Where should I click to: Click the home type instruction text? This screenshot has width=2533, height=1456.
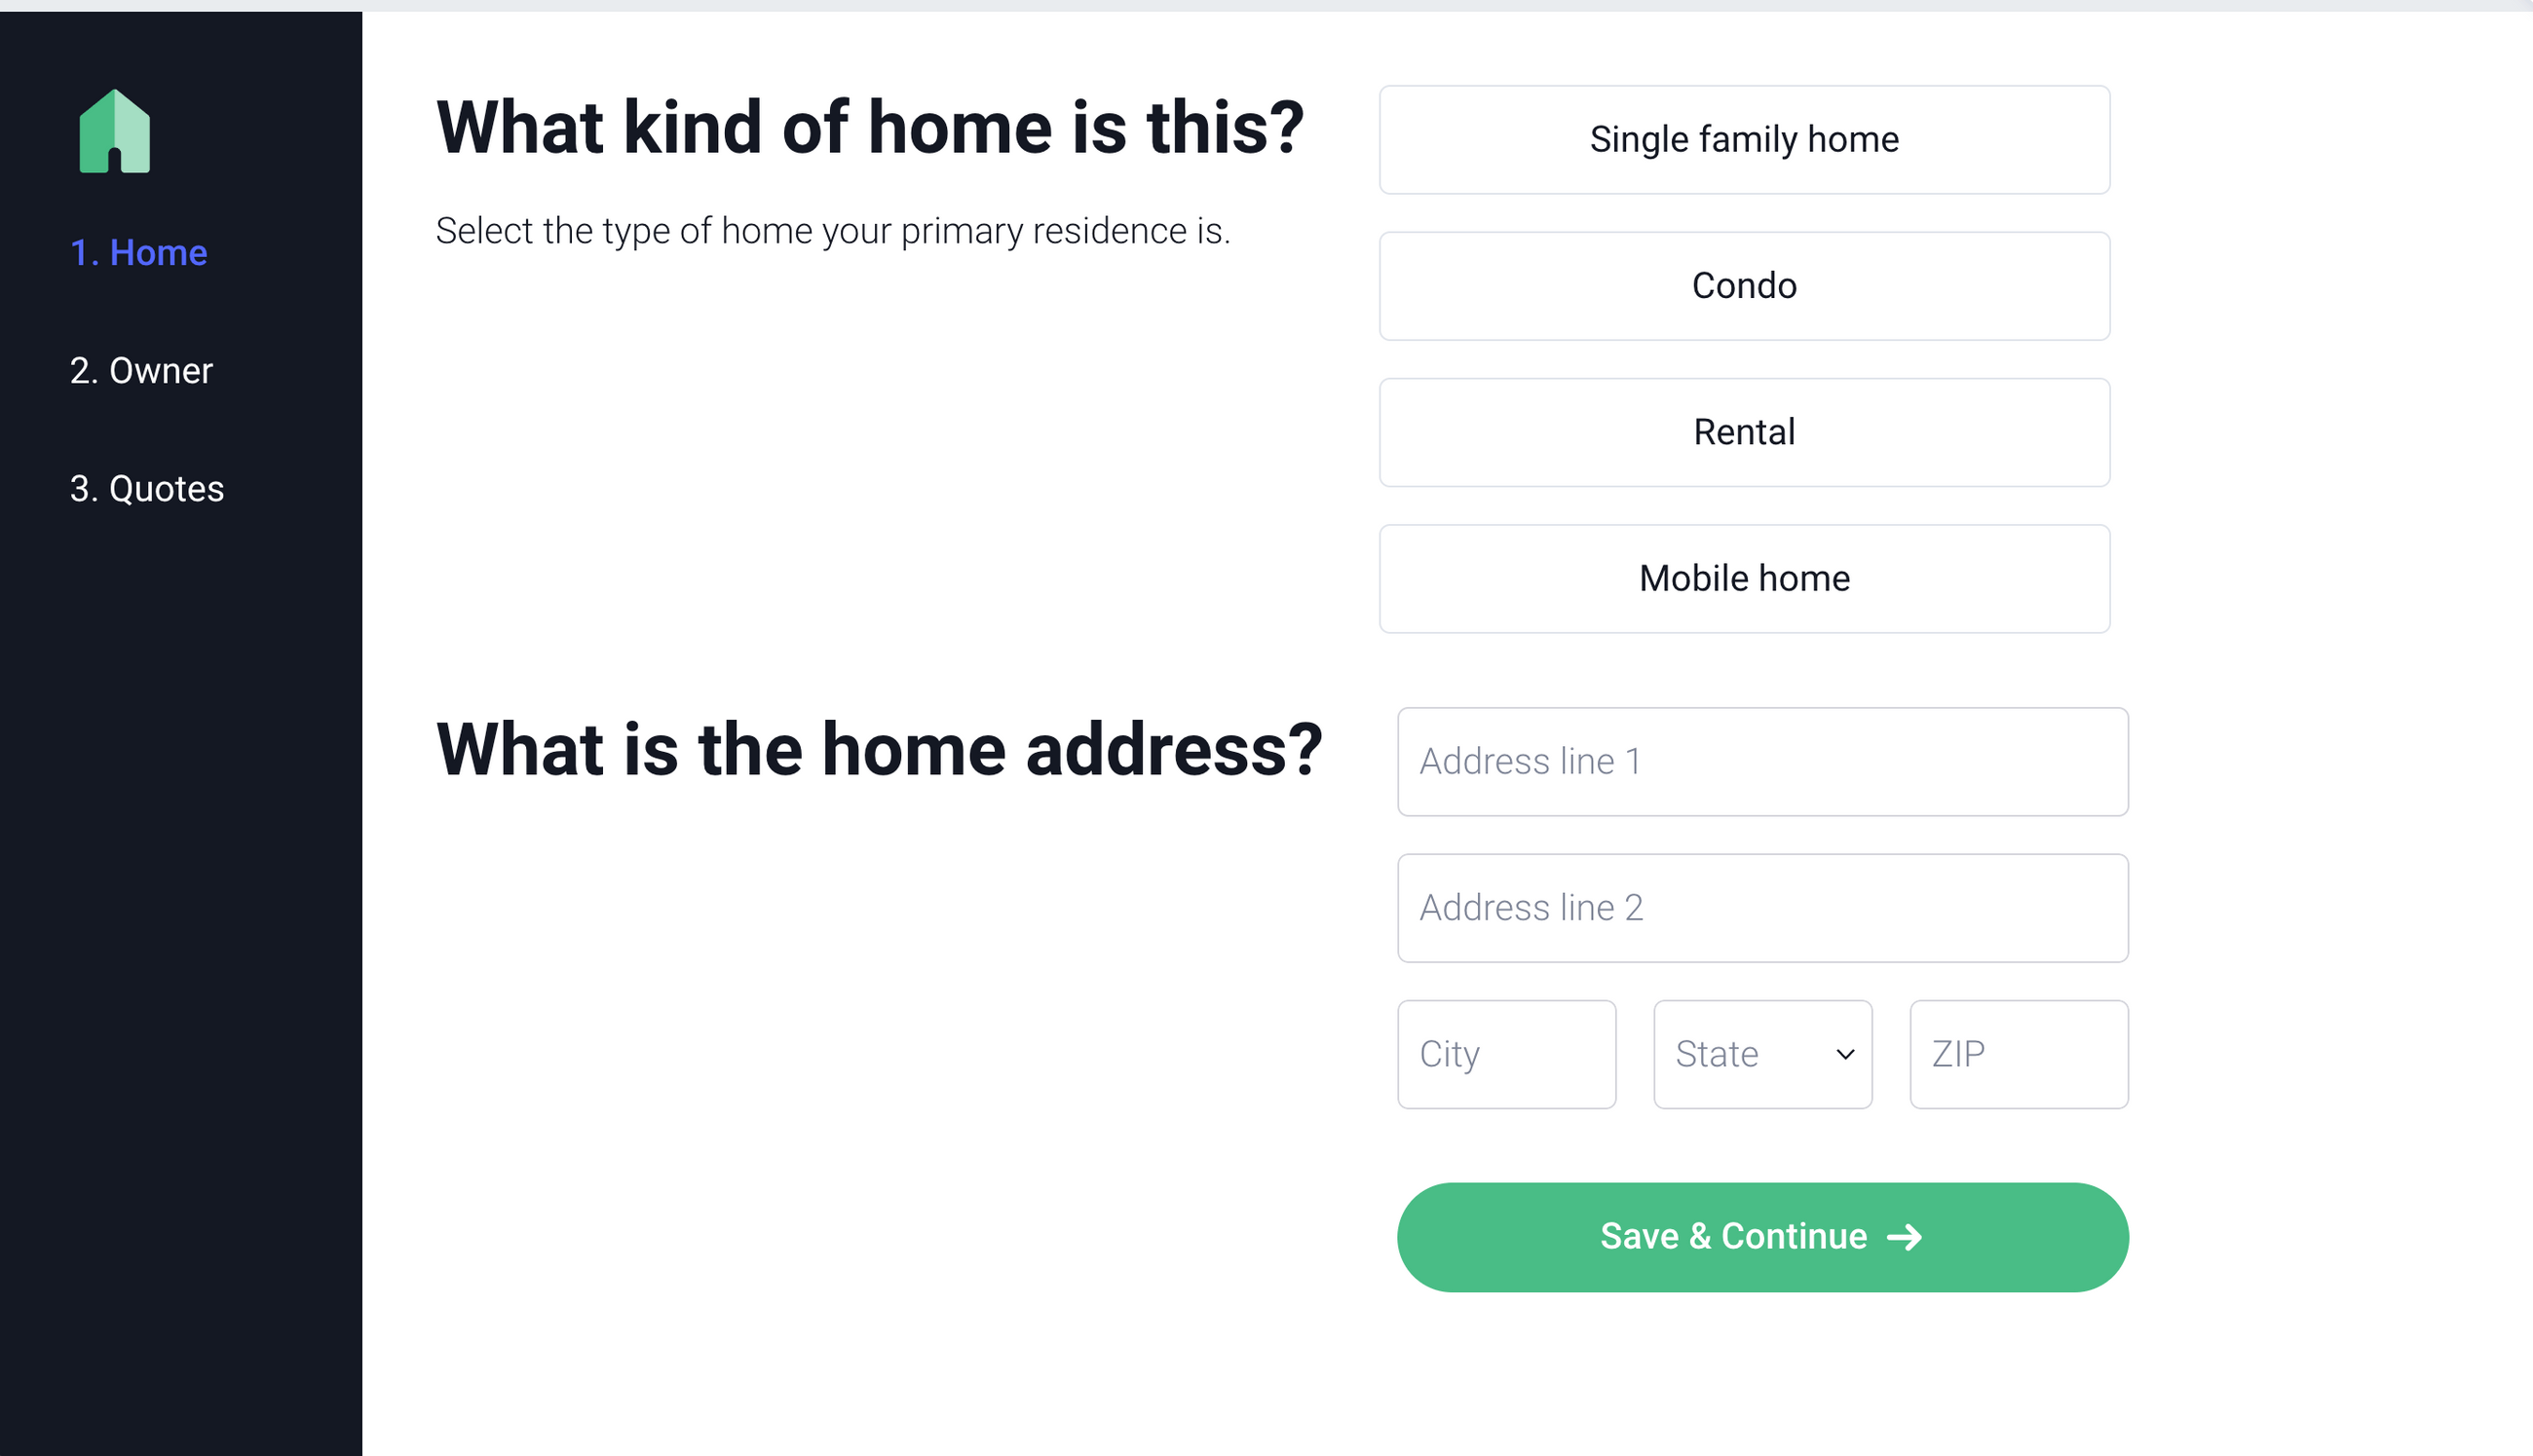[x=834, y=230]
